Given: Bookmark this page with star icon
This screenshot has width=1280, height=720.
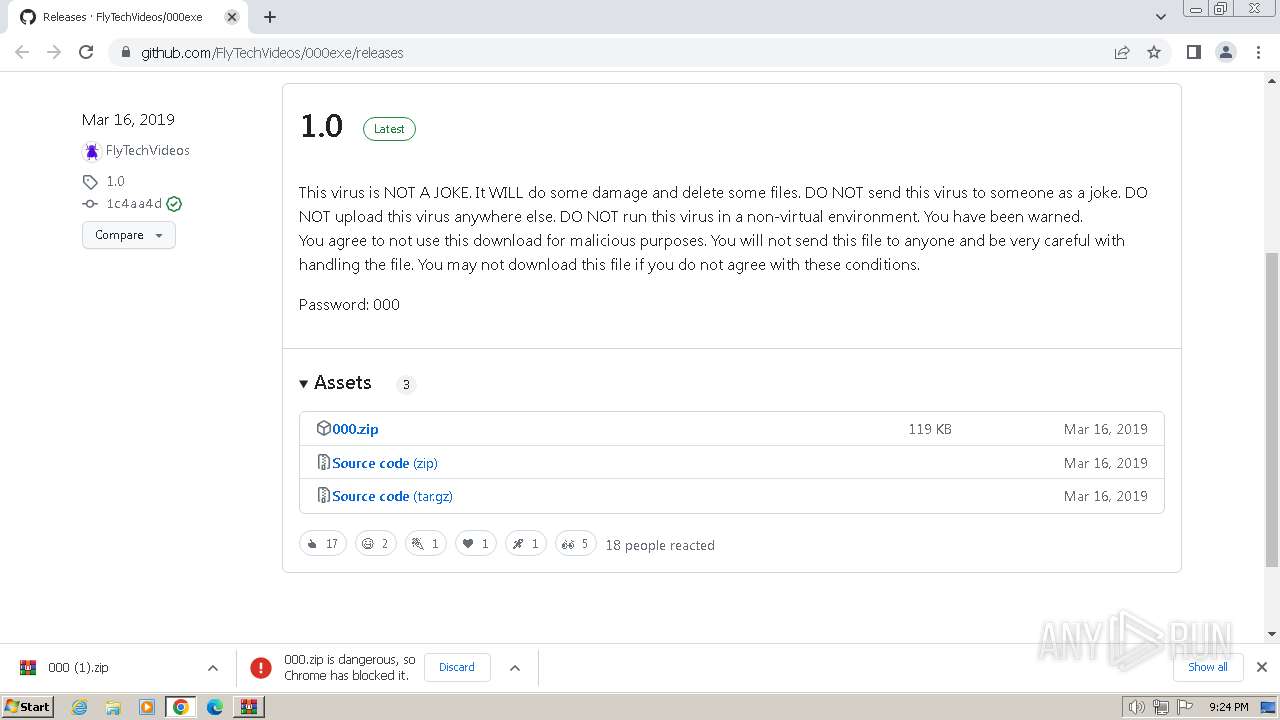Looking at the screenshot, I should click(x=1154, y=52).
